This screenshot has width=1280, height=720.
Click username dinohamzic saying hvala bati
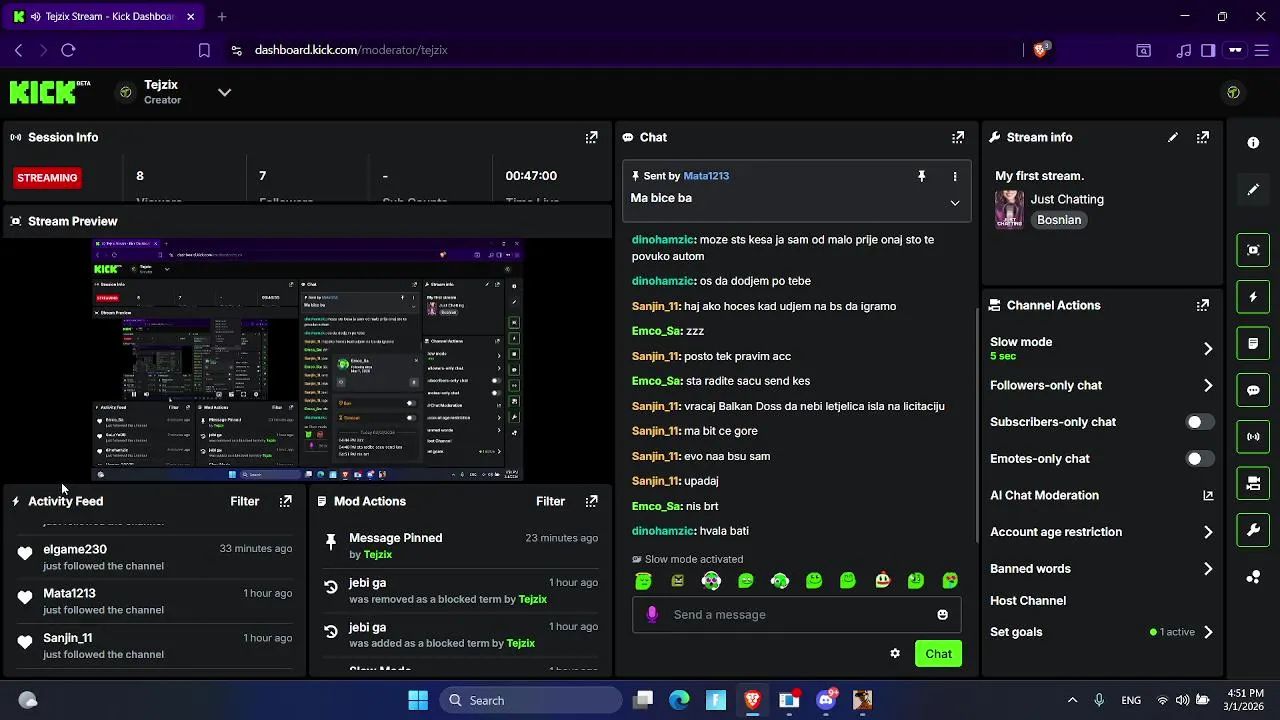pyautogui.click(x=663, y=531)
